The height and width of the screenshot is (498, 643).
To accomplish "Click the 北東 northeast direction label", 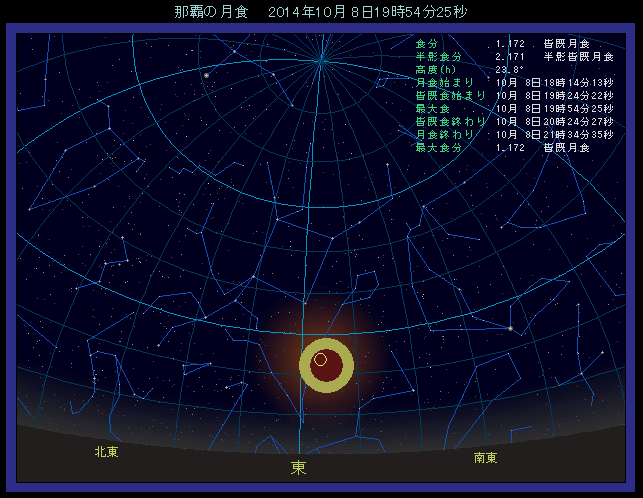I will [x=106, y=452].
